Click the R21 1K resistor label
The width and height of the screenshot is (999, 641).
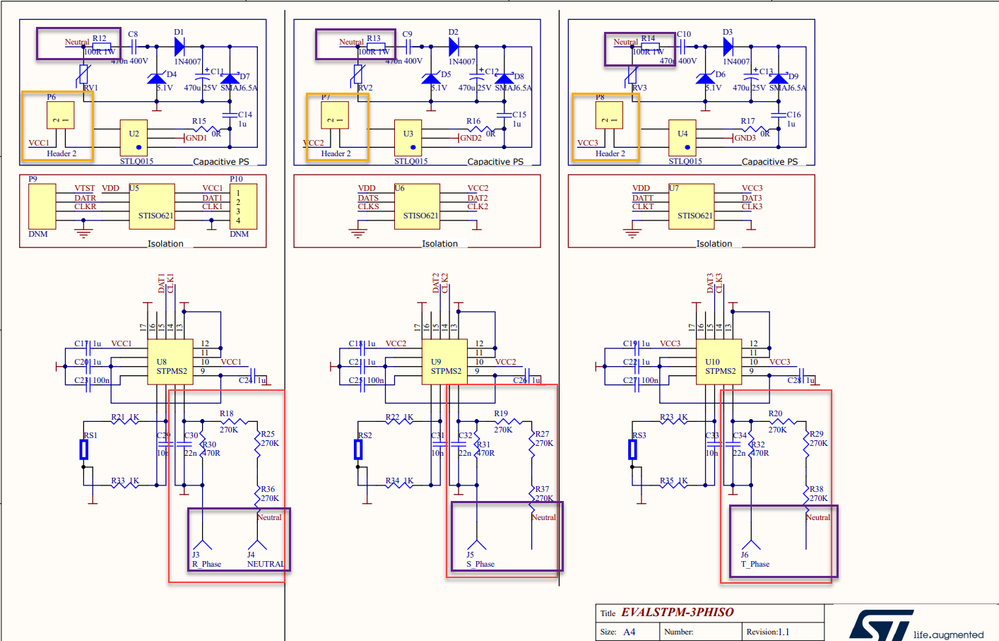[125, 418]
